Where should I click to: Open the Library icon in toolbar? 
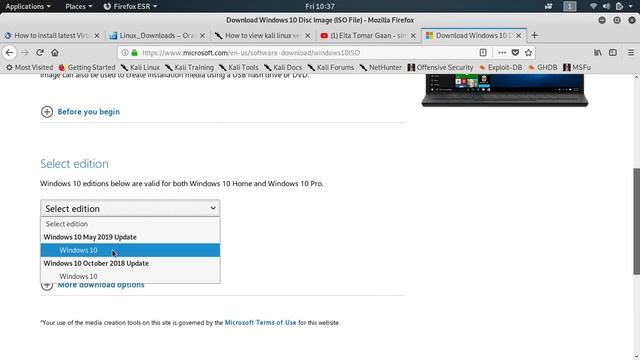point(598,53)
